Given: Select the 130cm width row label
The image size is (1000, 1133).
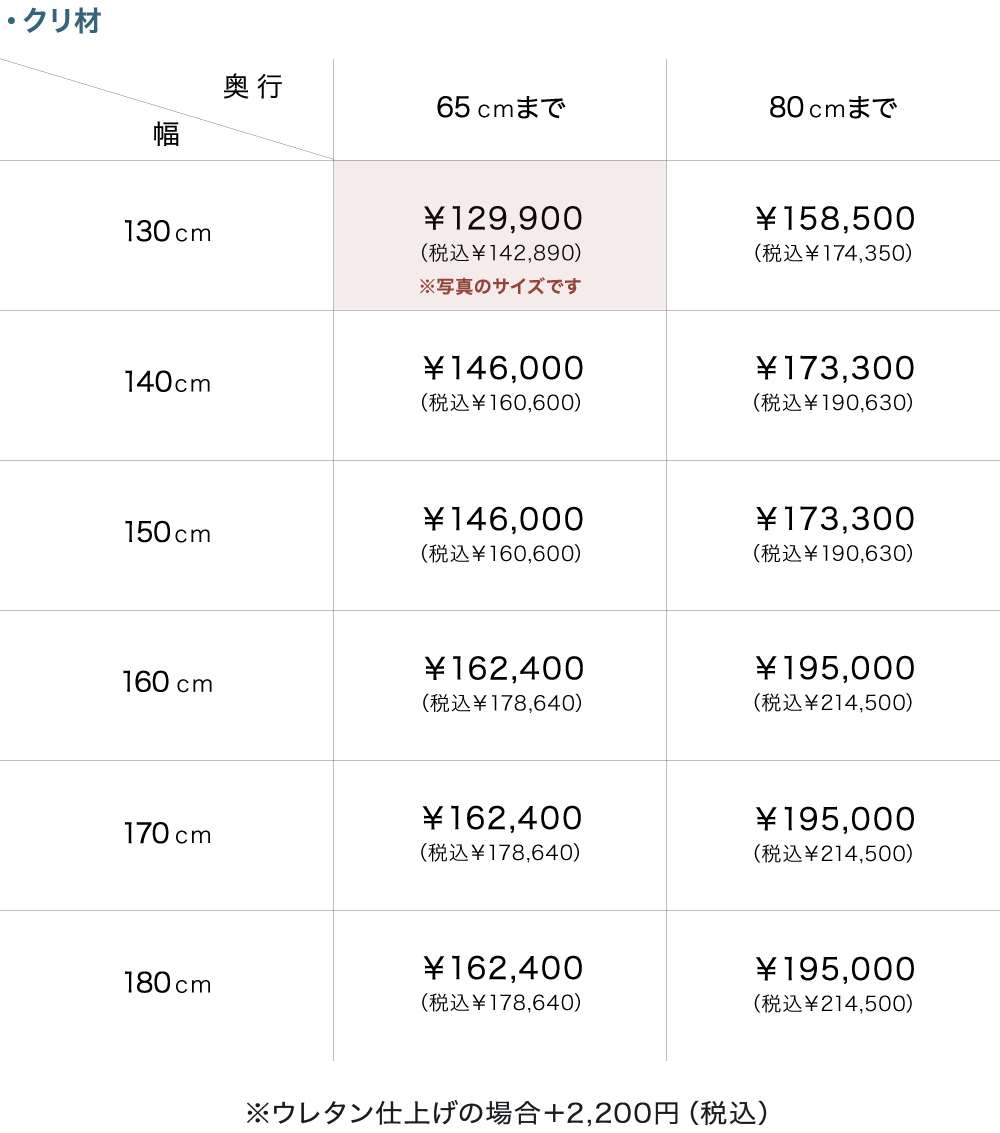Looking at the screenshot, I should 167,233.
